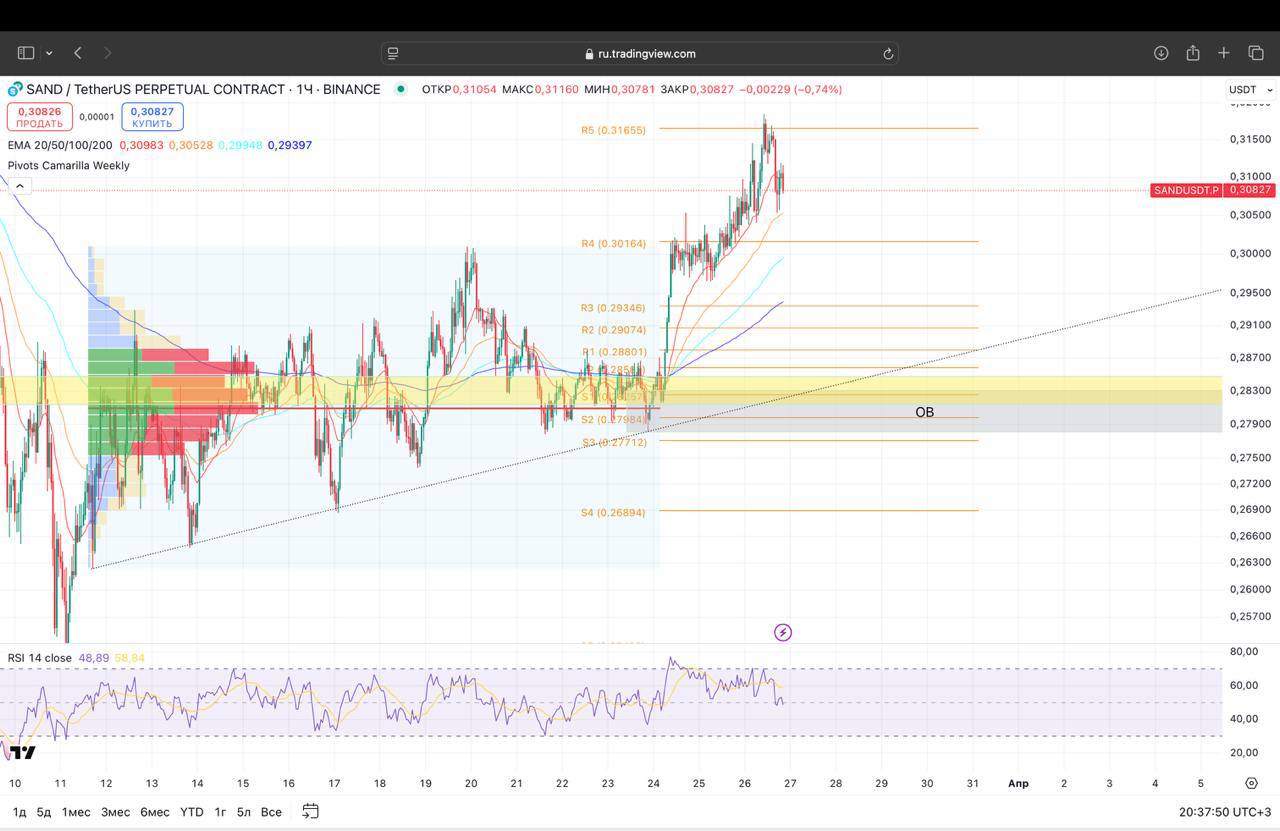Set range to 1мес
Image resolution: width=1280 pixels, height=831 pixels.
(x=76, y=811)
